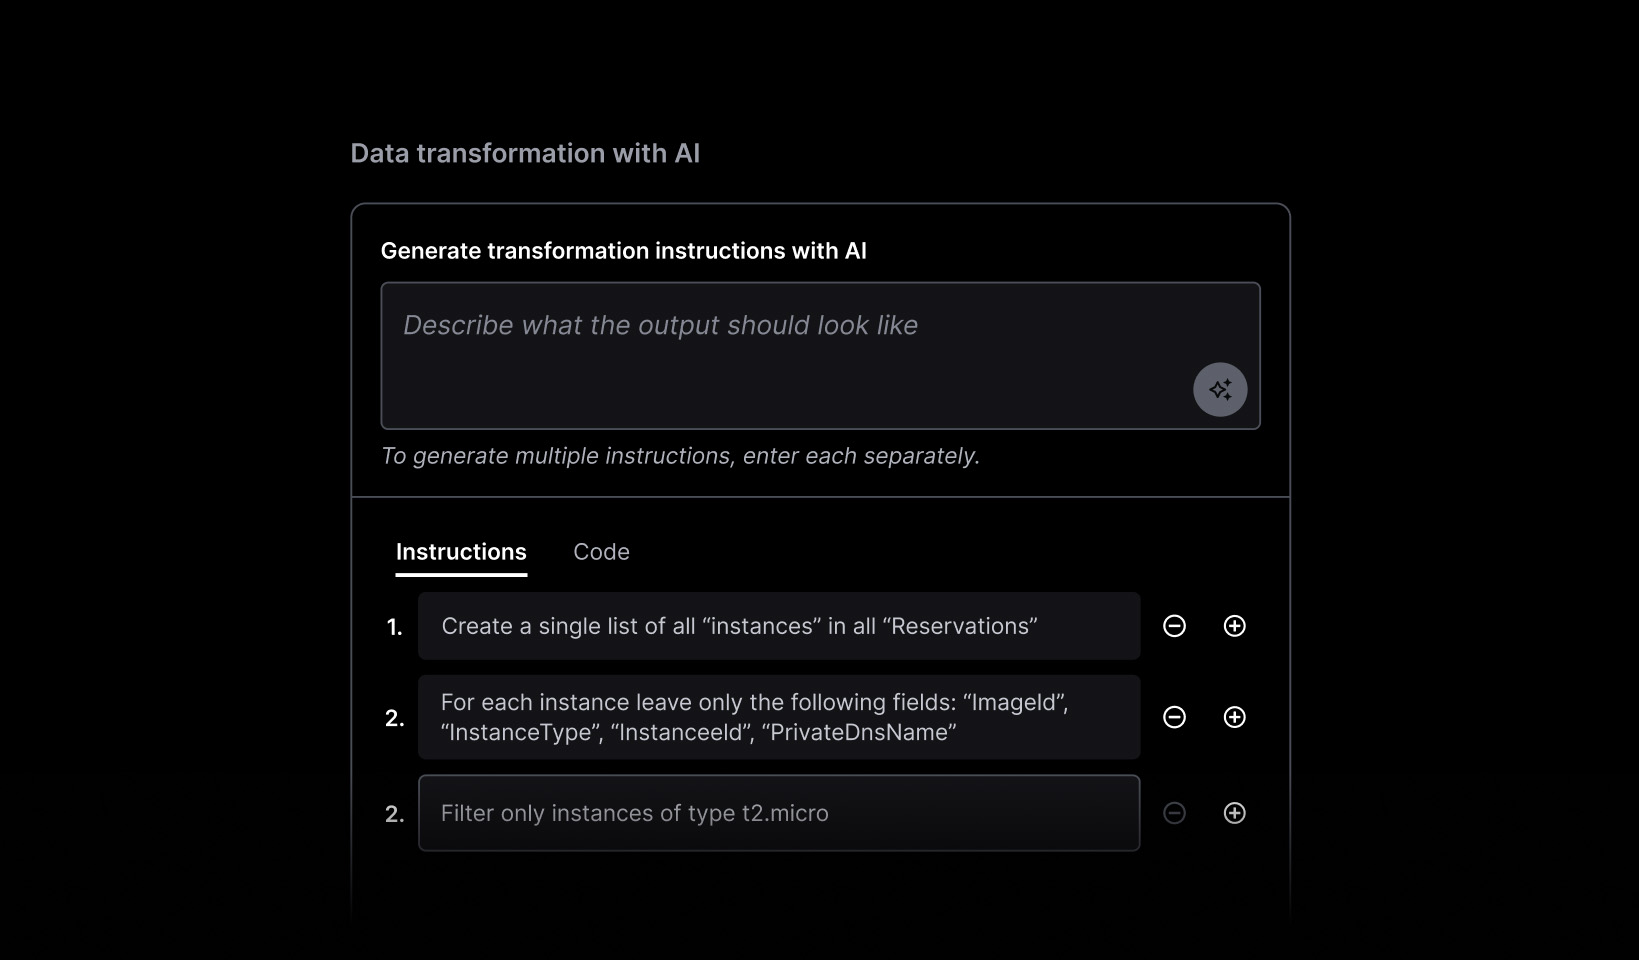Add instruction after "Create a single list" row

coord(1235,626)
